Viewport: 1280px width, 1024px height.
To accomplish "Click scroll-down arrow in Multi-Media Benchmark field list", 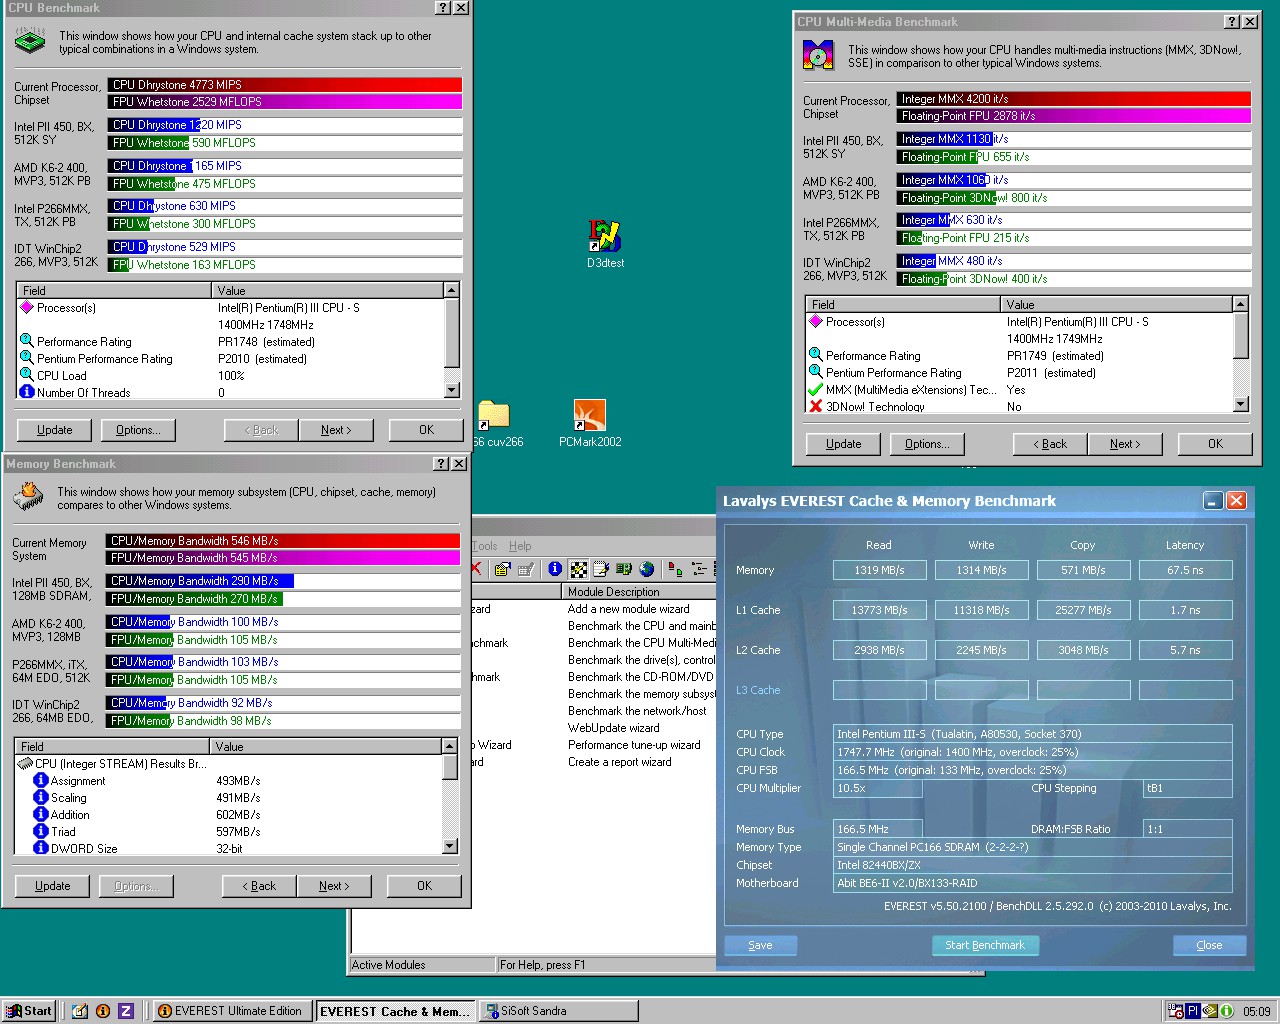I will pyautogui.click(x=1240, y=404).
